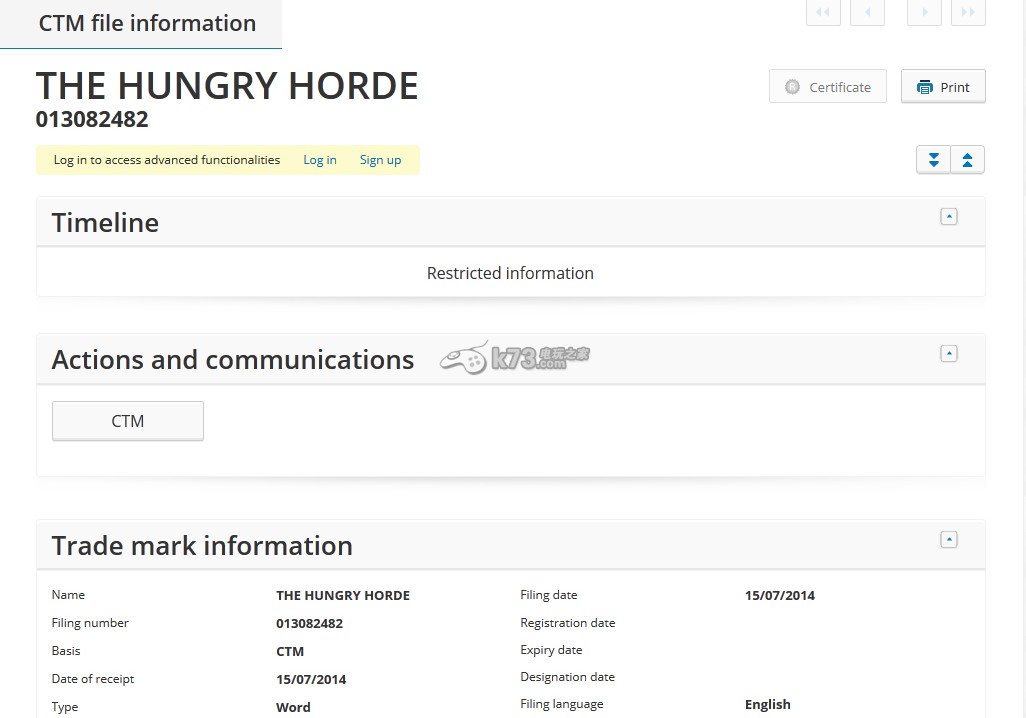Click the THE HUNGRY HORDE page heading
The width and height of the screenshot is (1026, 718).
227,86
